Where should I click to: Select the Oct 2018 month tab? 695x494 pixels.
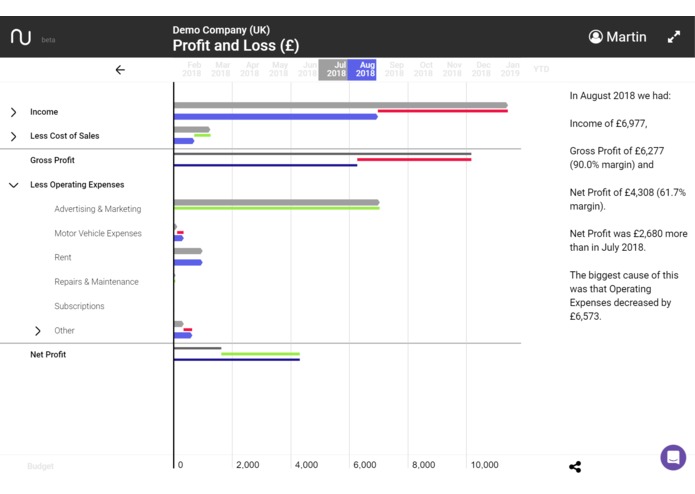423,69
